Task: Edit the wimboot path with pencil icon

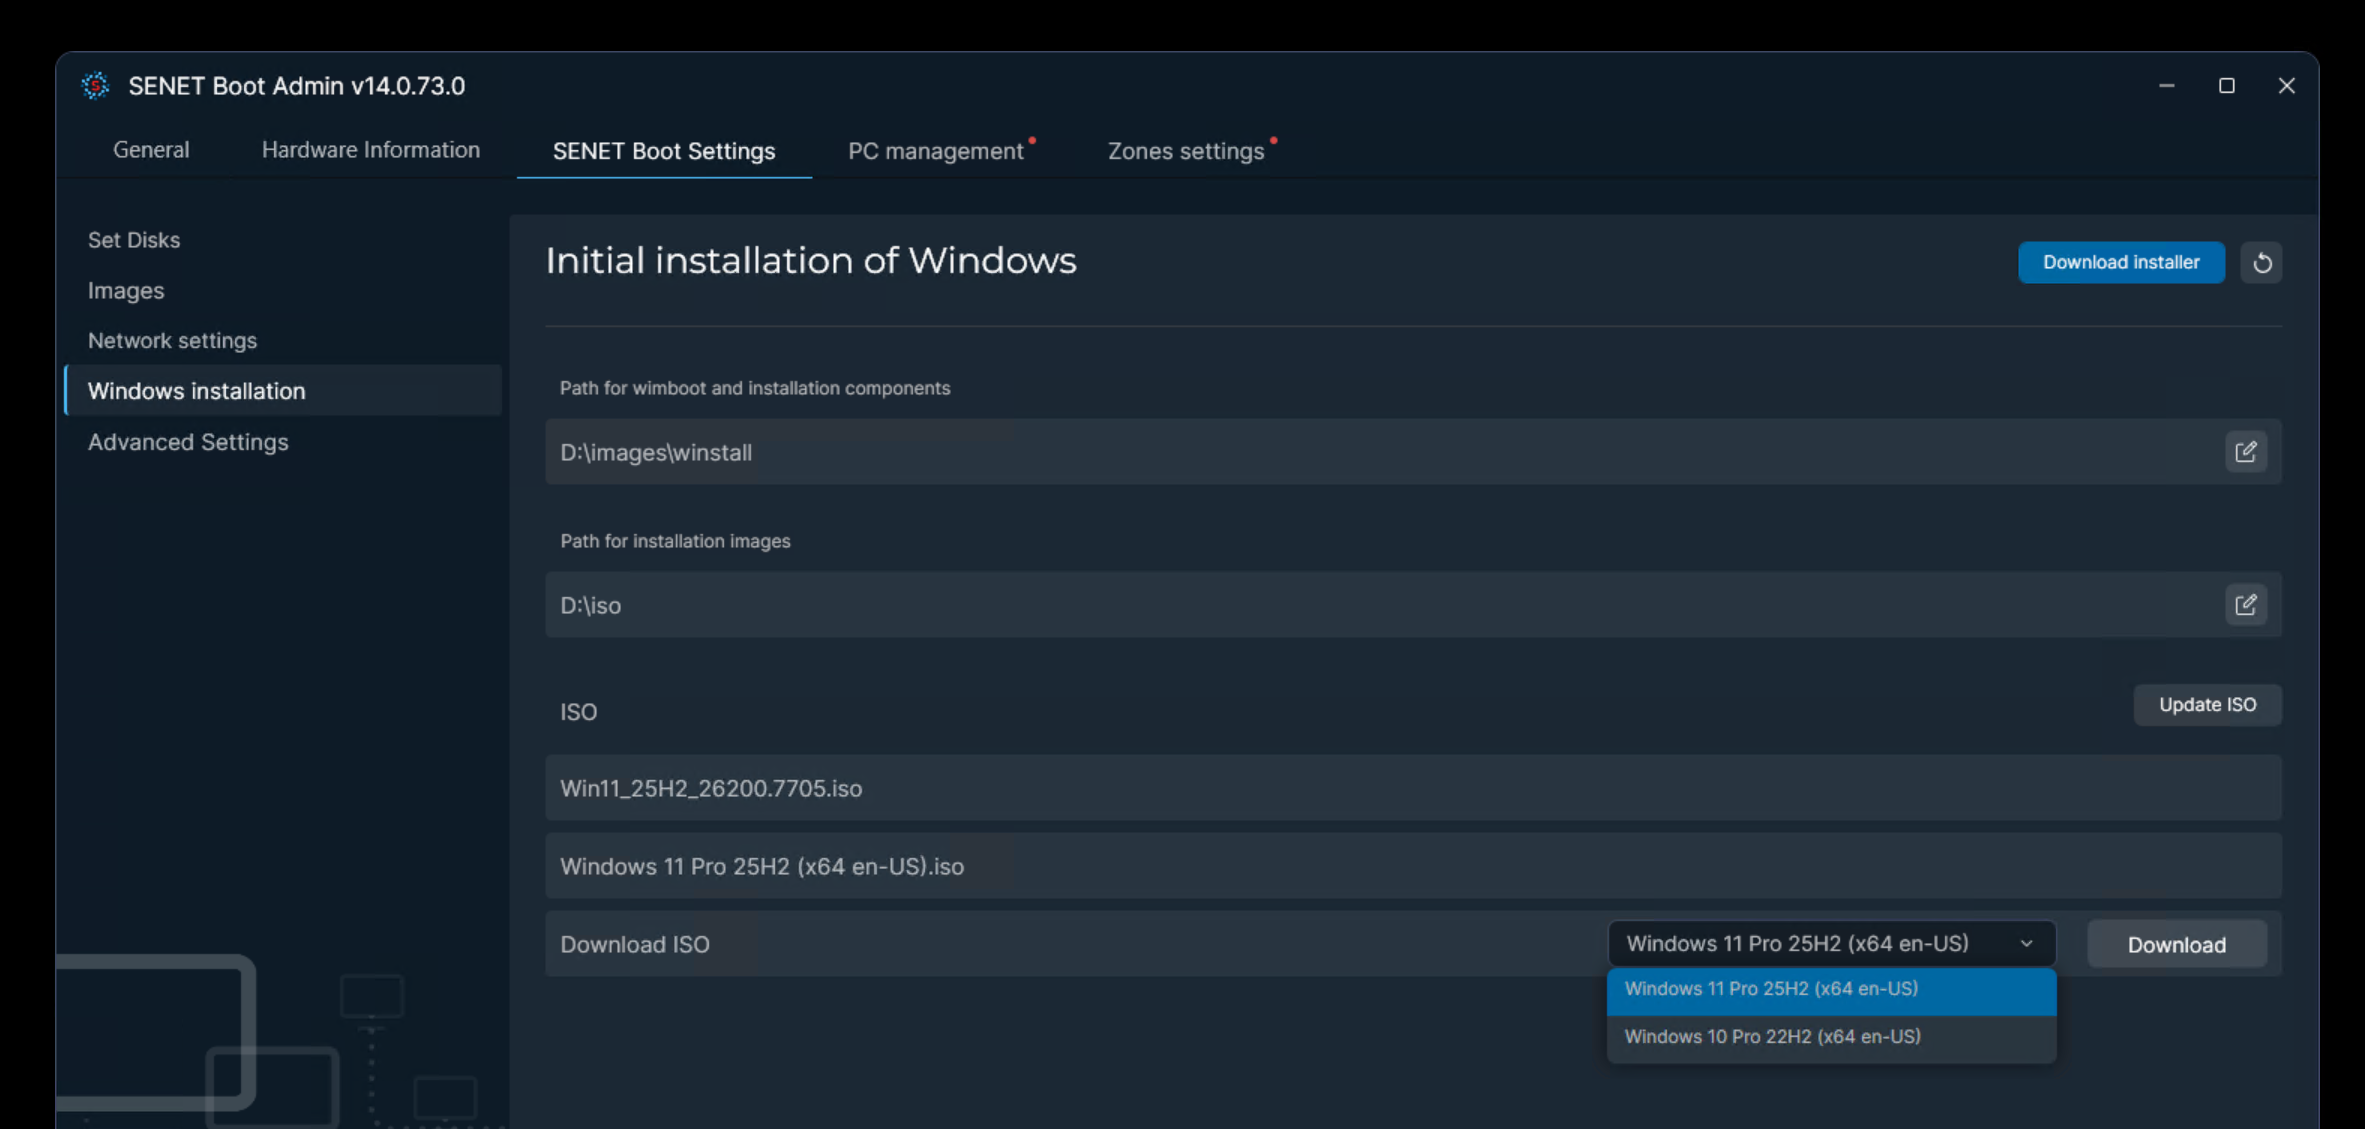Action: [2246, 452]
